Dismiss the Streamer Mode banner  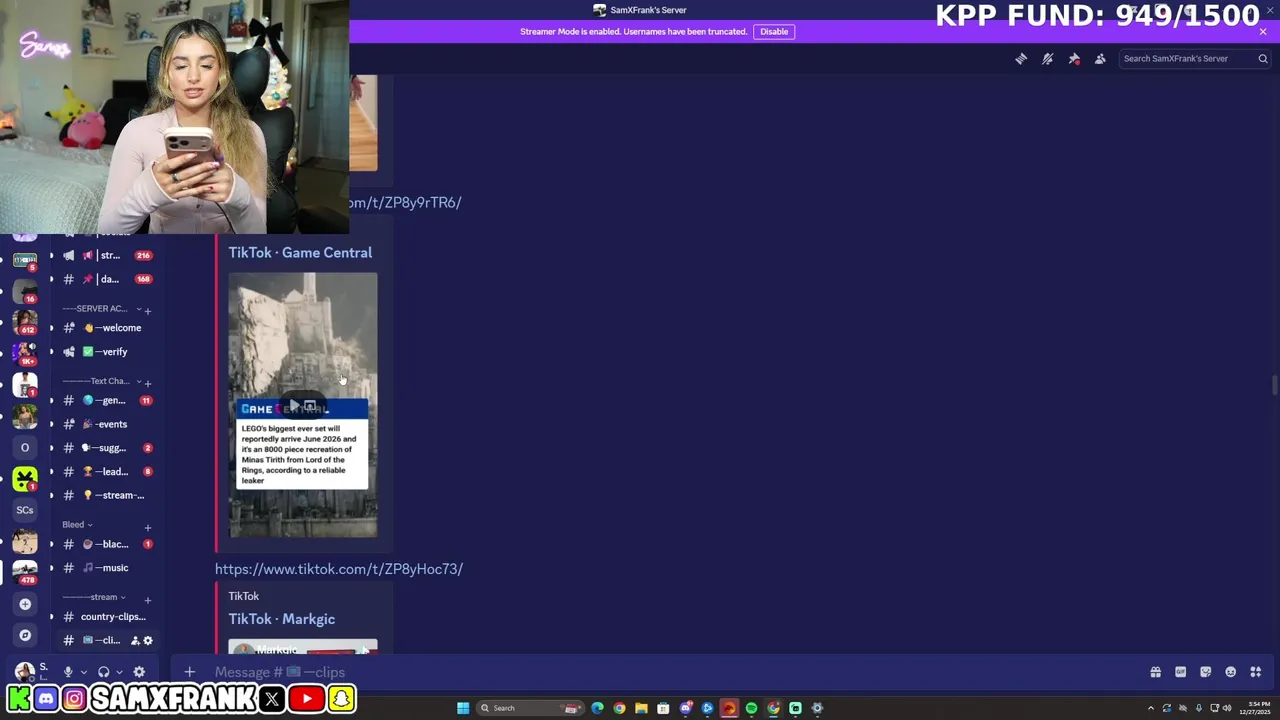[1263, 32]
